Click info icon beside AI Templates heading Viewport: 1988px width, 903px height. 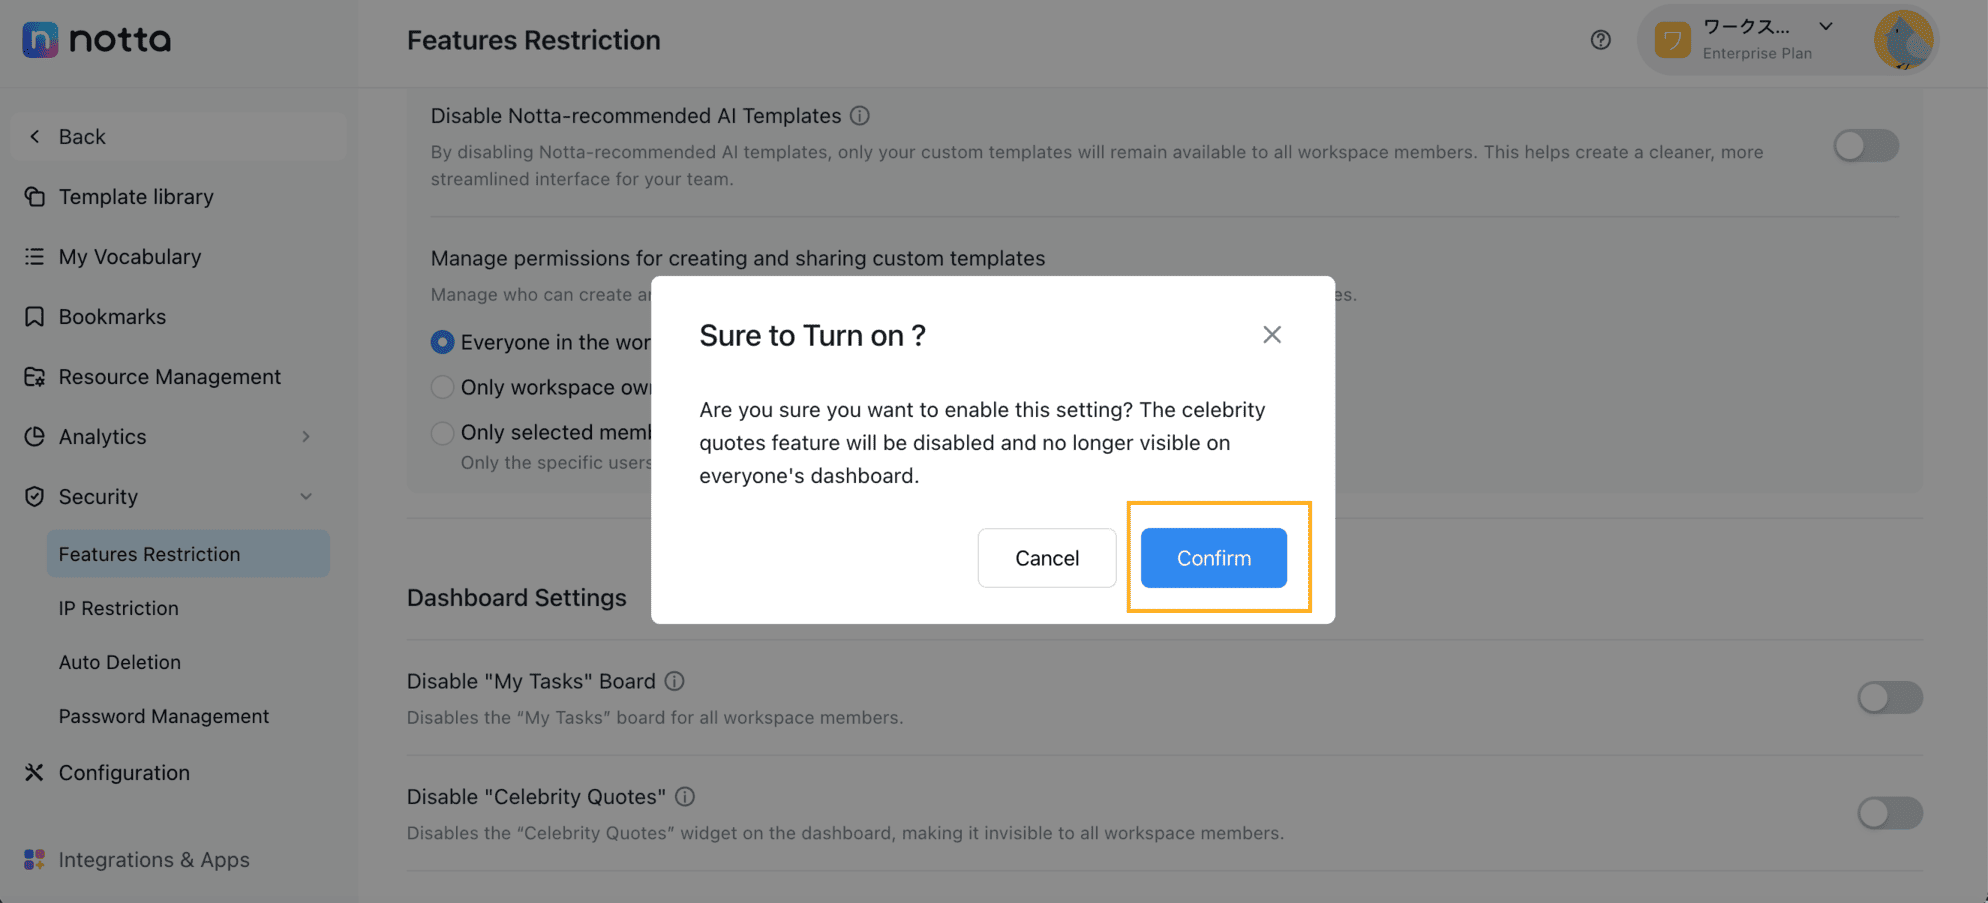coord(859,116)
